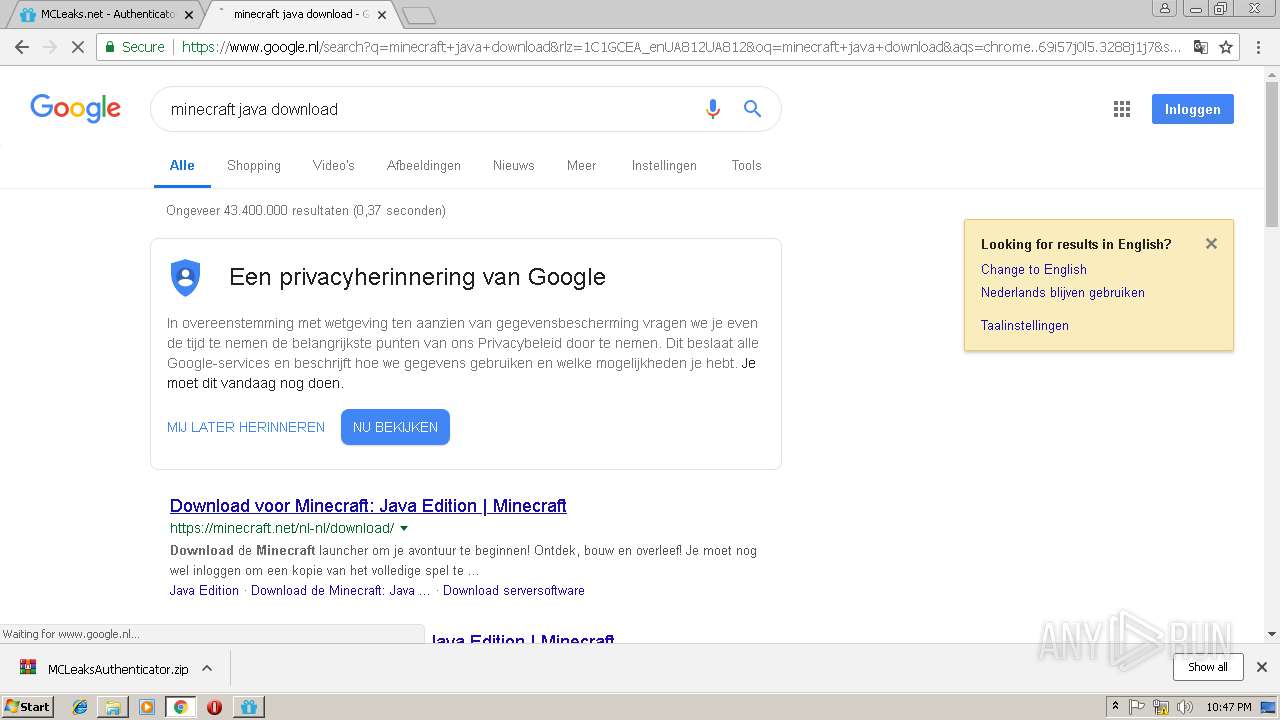Image resolution: width=1280 pixels, height=720 pixels.
Task: Open a new tab
Action: (x=419, y=15)
